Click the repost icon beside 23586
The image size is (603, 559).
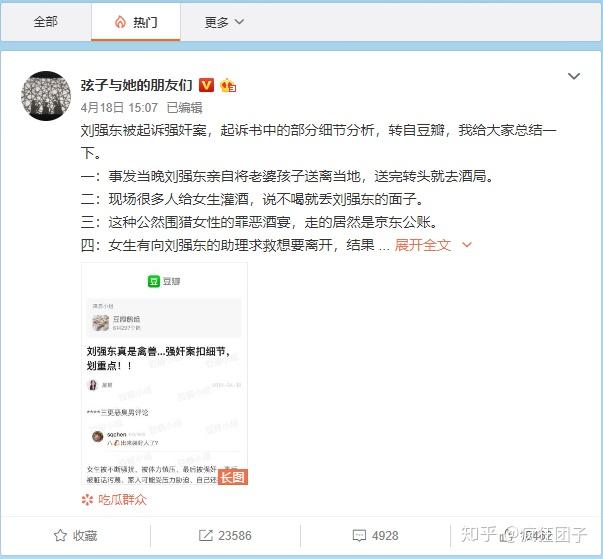205,535
